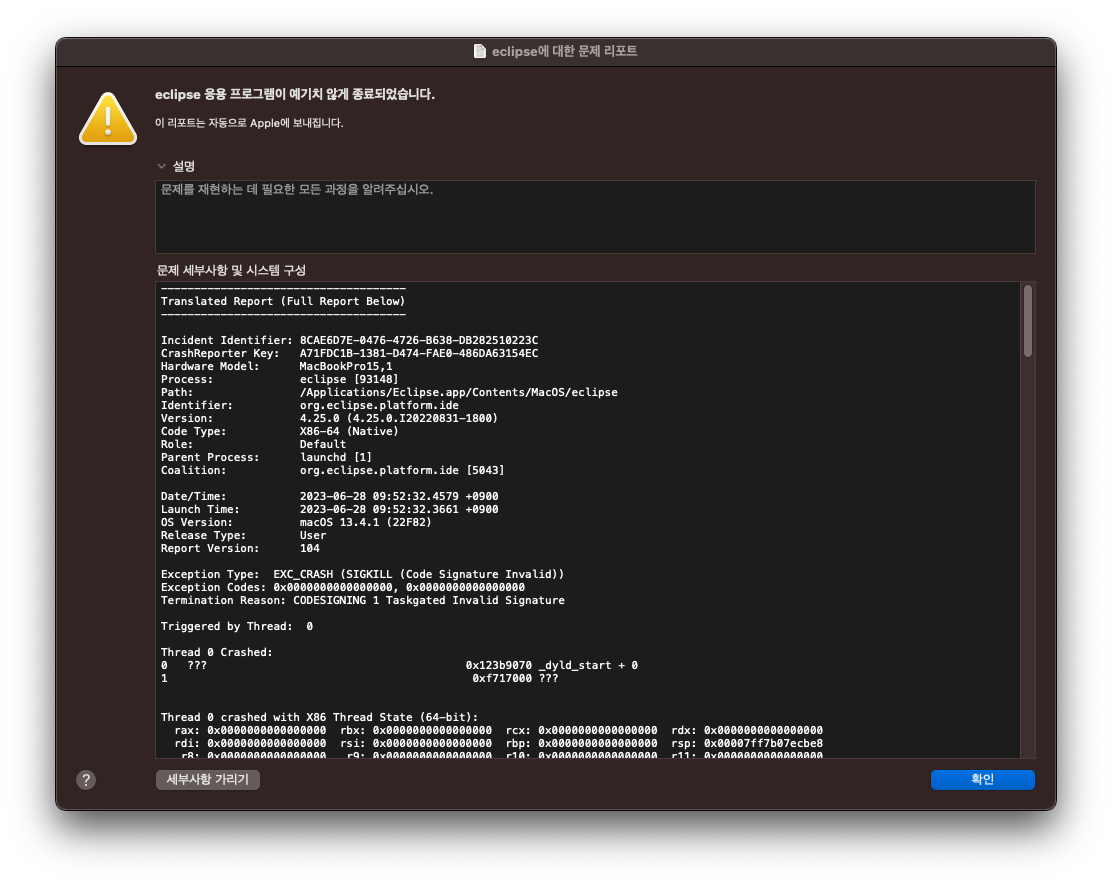Click the crash report vertical scrollbar thumb
This screenshot has height=884, width=1112.
point(1028,321)
